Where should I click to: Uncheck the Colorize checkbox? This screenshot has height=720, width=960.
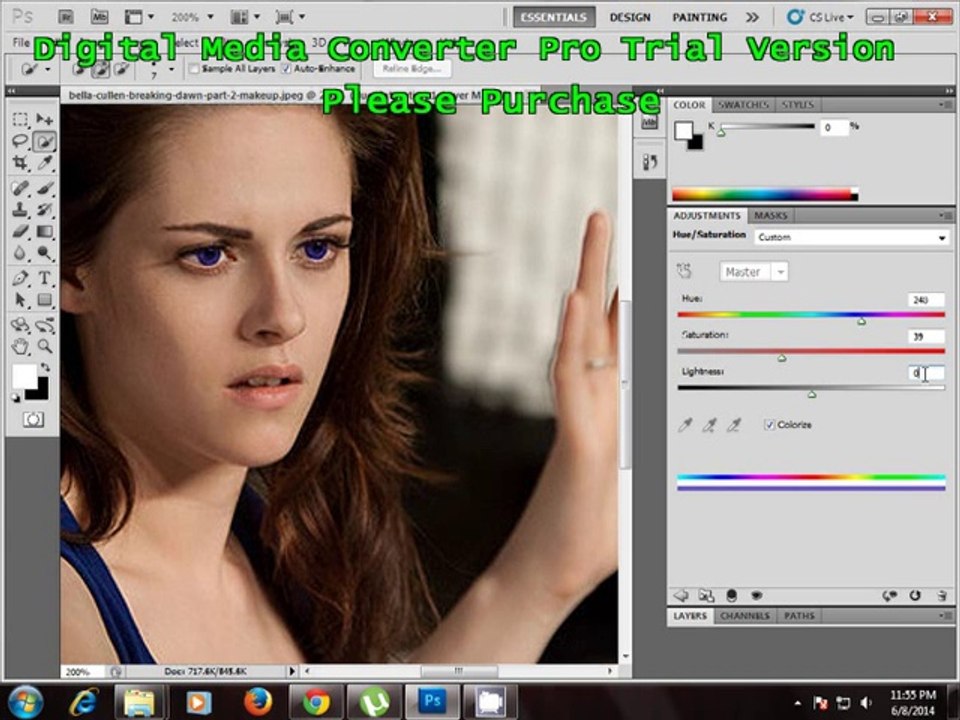point(770,425)
